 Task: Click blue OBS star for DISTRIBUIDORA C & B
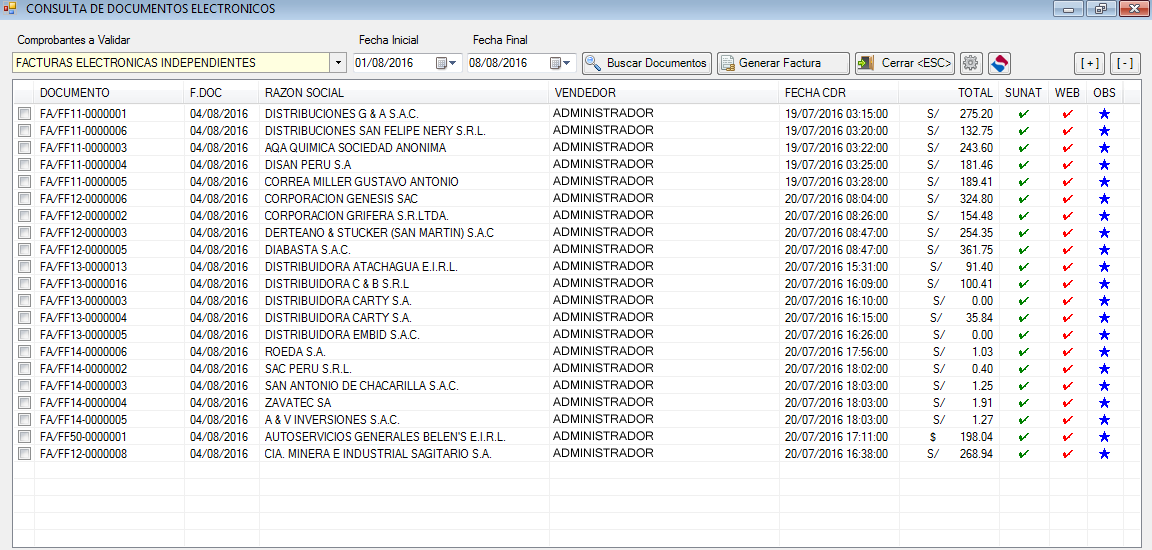pos(1104,283)
